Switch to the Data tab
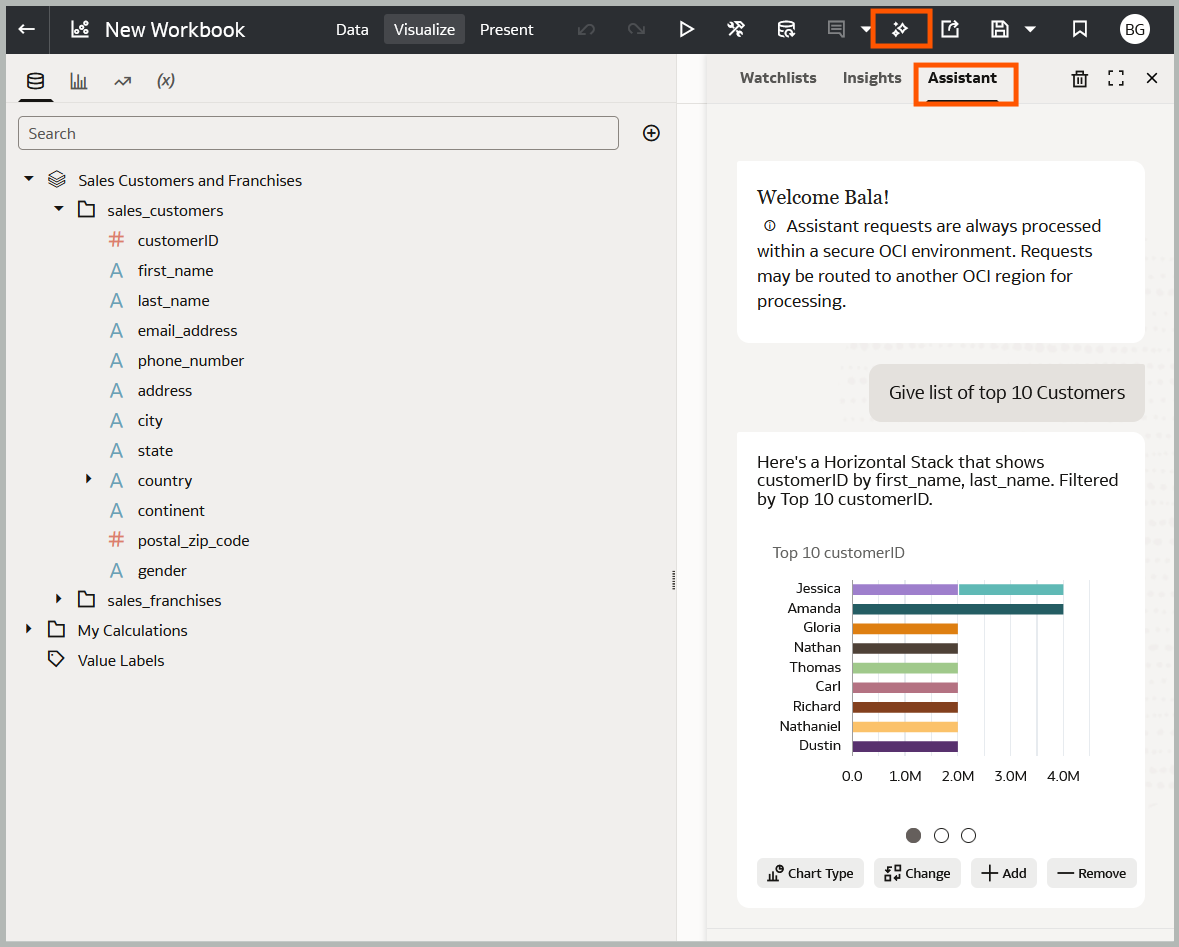The width and height of the screenshot is (1179, 947). (352, 29)
